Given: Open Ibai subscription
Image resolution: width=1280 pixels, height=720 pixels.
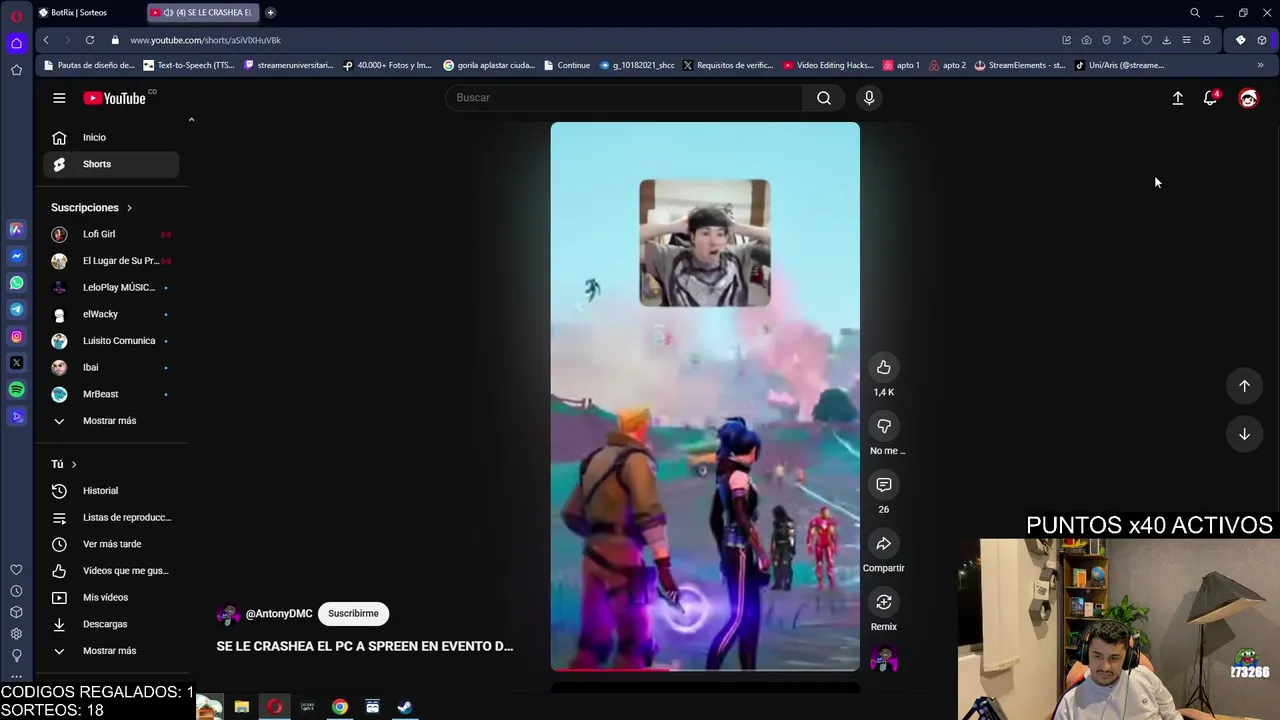Looking at the screenshot, I should (111, 368).
